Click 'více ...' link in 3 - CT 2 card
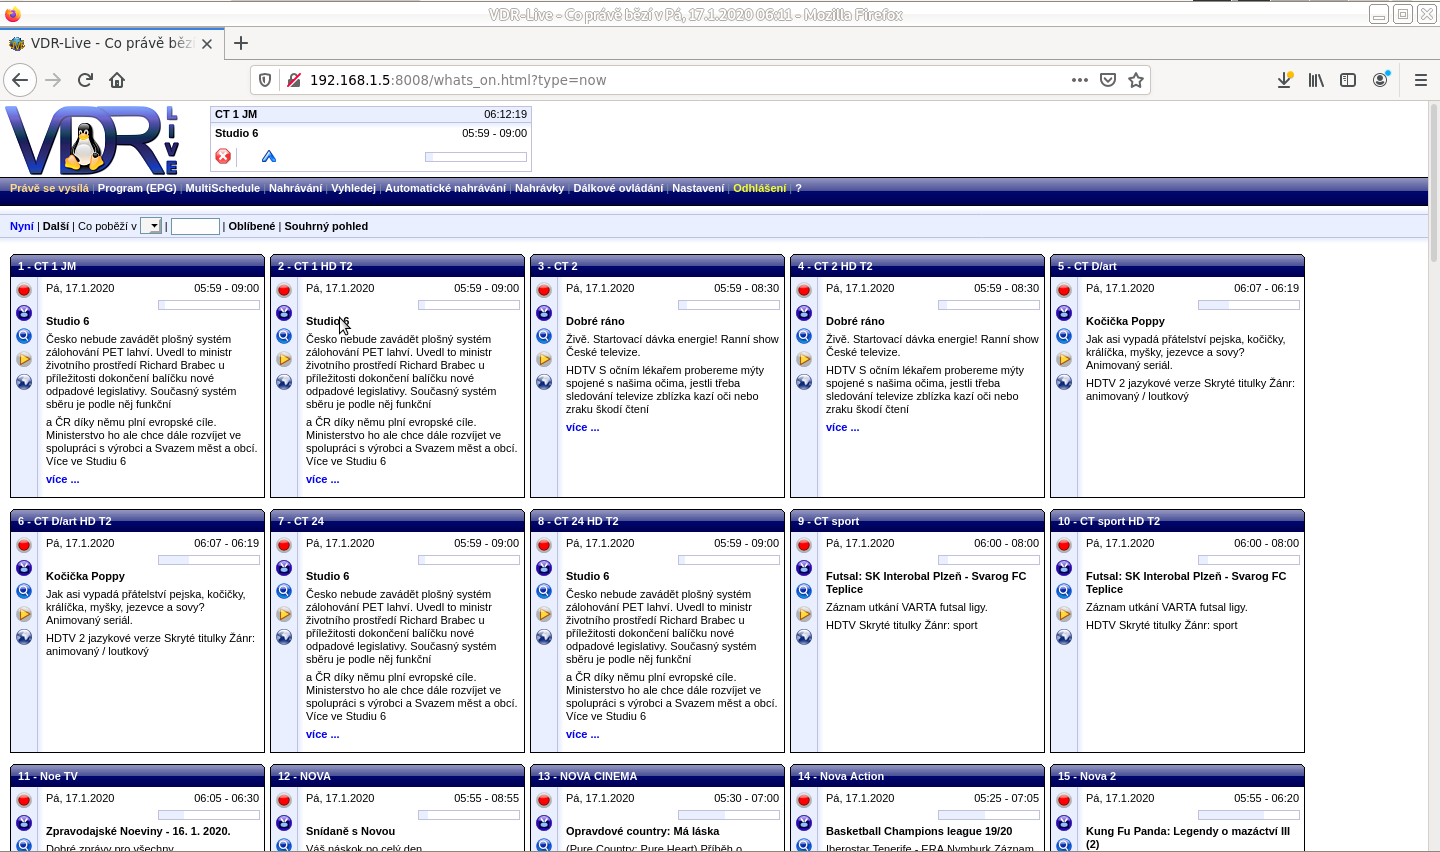This screenshot has height=852, width=1440. click(x=582, y=427)
